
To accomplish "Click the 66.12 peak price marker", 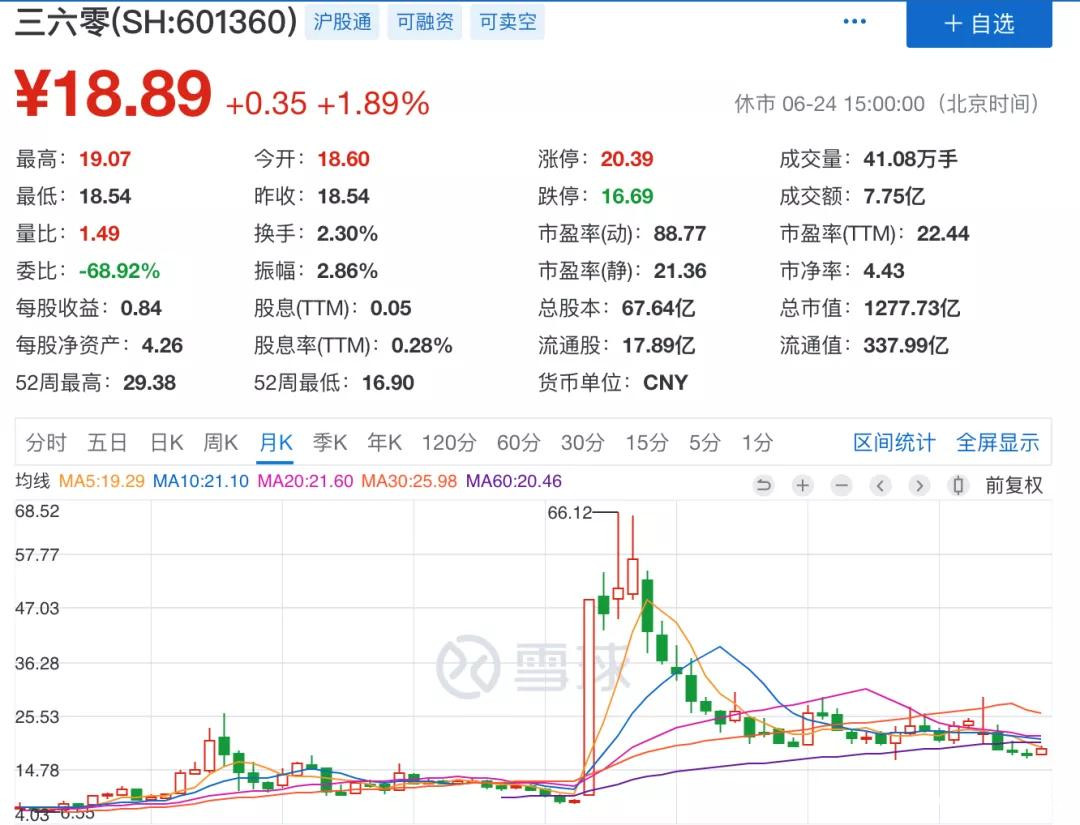I will coord(570,513).
